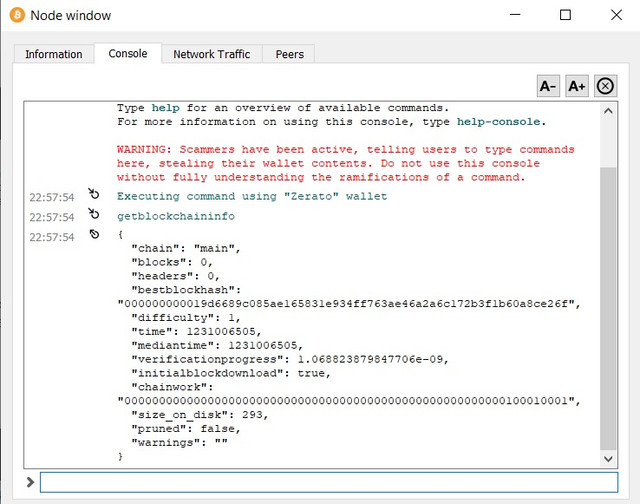Clear the console with the circled X
640x504 pixels.
(x=605, y=86)
